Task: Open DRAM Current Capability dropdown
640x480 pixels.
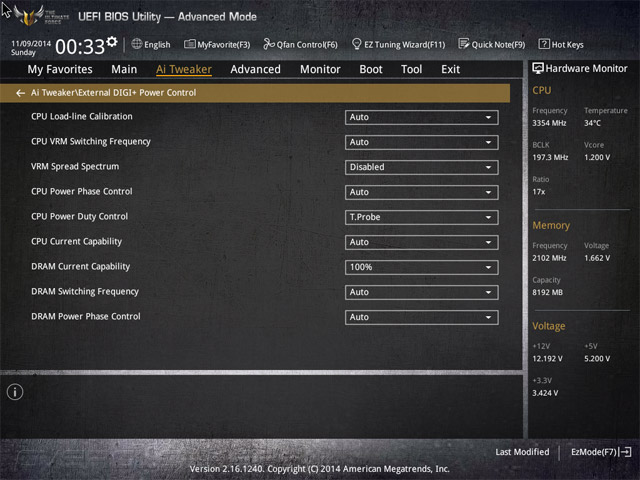Action: click(421, 267)
